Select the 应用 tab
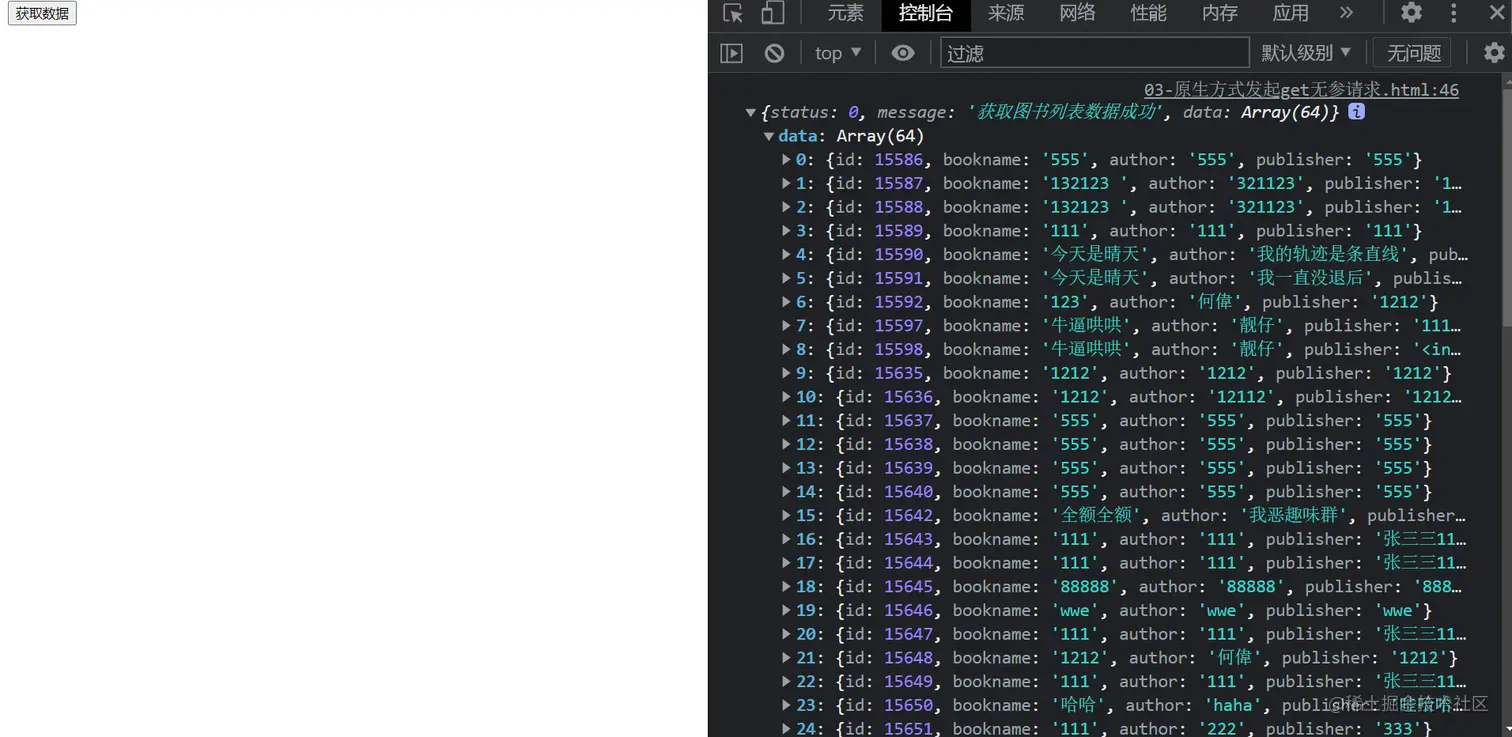1512x737 pixels. click(1290, 13)
